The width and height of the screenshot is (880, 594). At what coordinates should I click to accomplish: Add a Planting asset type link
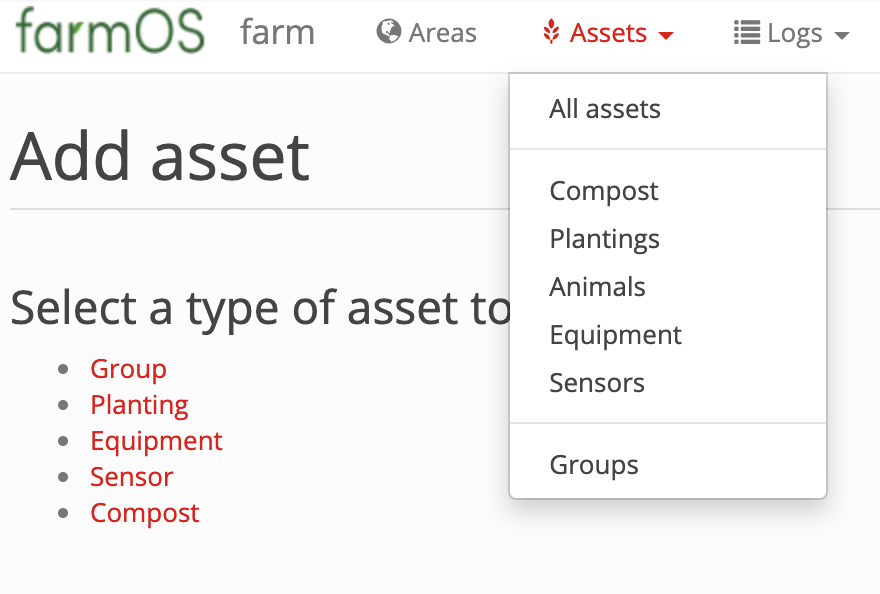[139, 405]
